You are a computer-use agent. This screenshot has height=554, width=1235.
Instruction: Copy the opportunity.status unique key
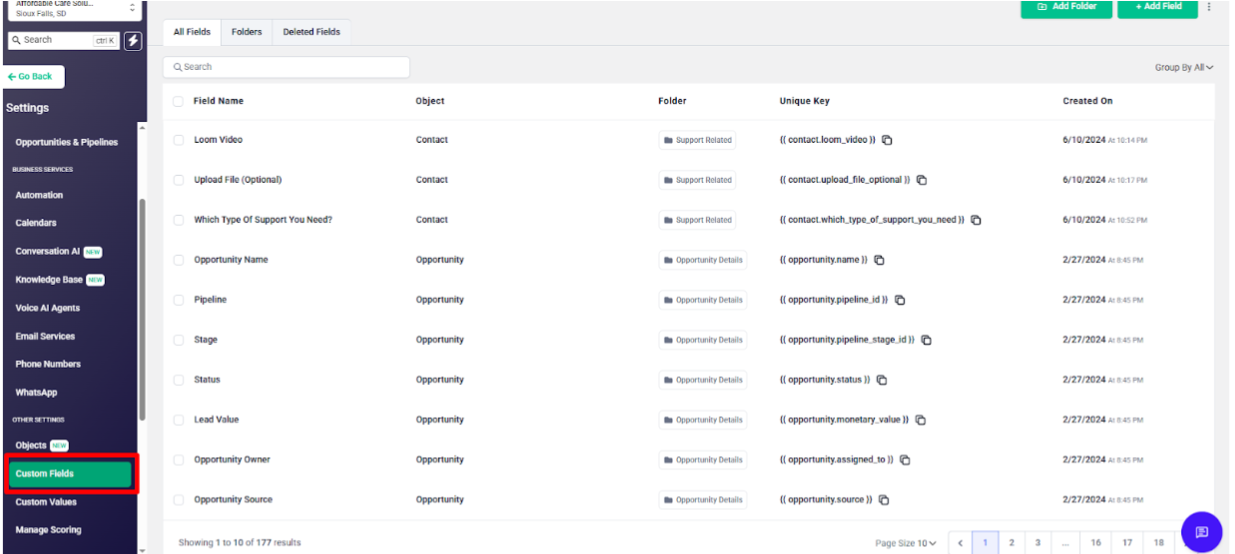click(882, 380)
